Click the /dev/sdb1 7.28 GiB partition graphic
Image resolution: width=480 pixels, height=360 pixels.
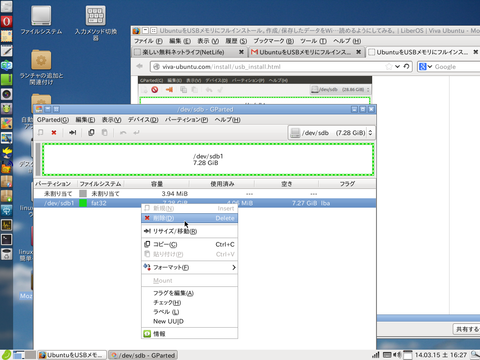pos(208,159)
